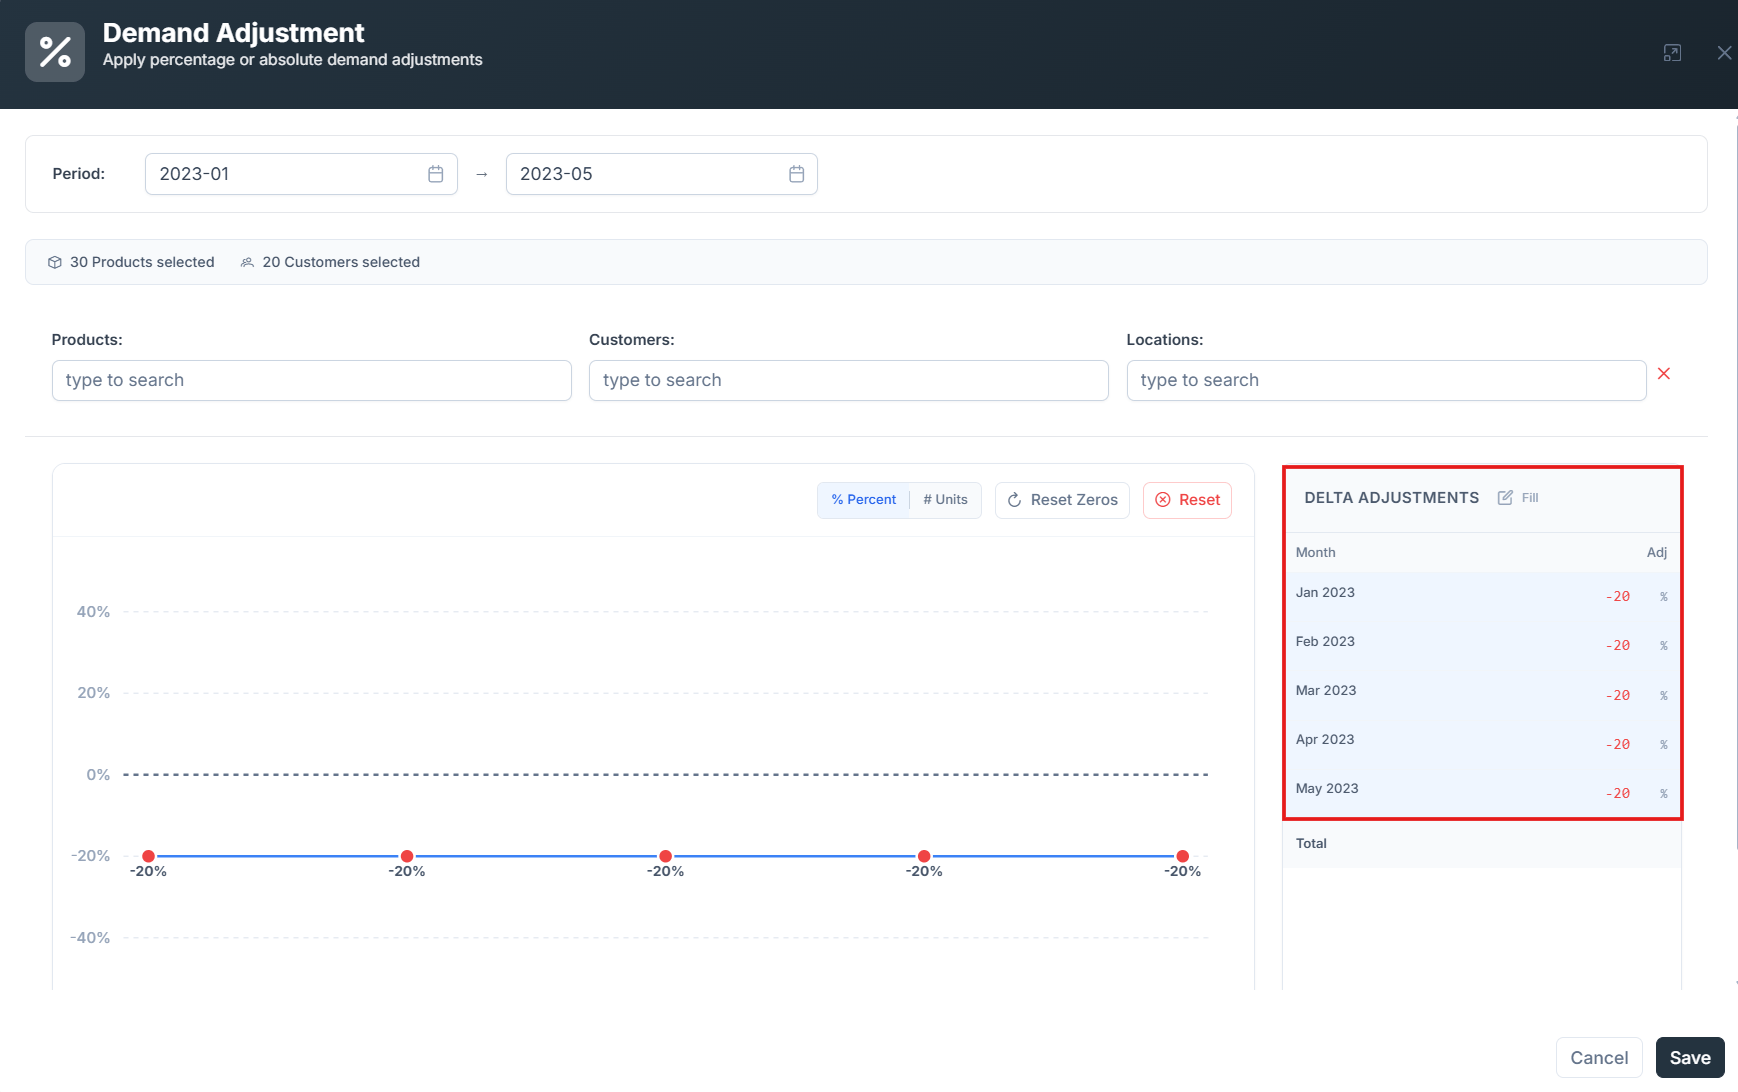Open calendar icon for start period 2023-01
This screenshot has height=1092, width=1738.
tap(436, 174)
